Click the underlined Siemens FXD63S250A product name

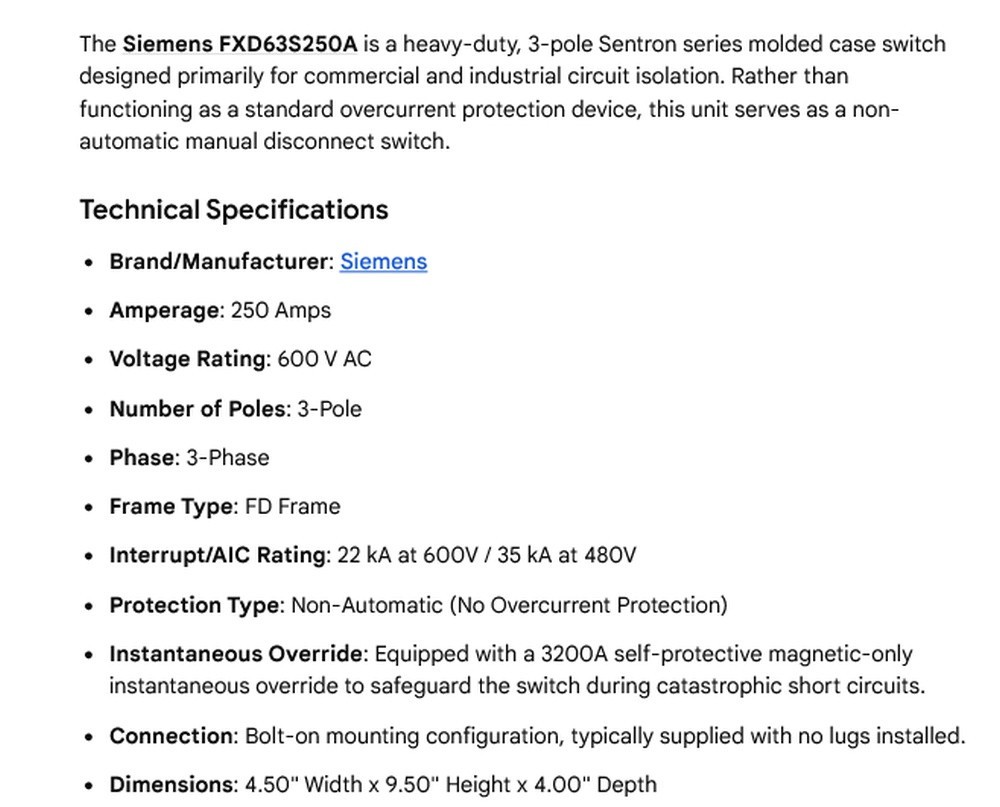(x=240, y=44)
